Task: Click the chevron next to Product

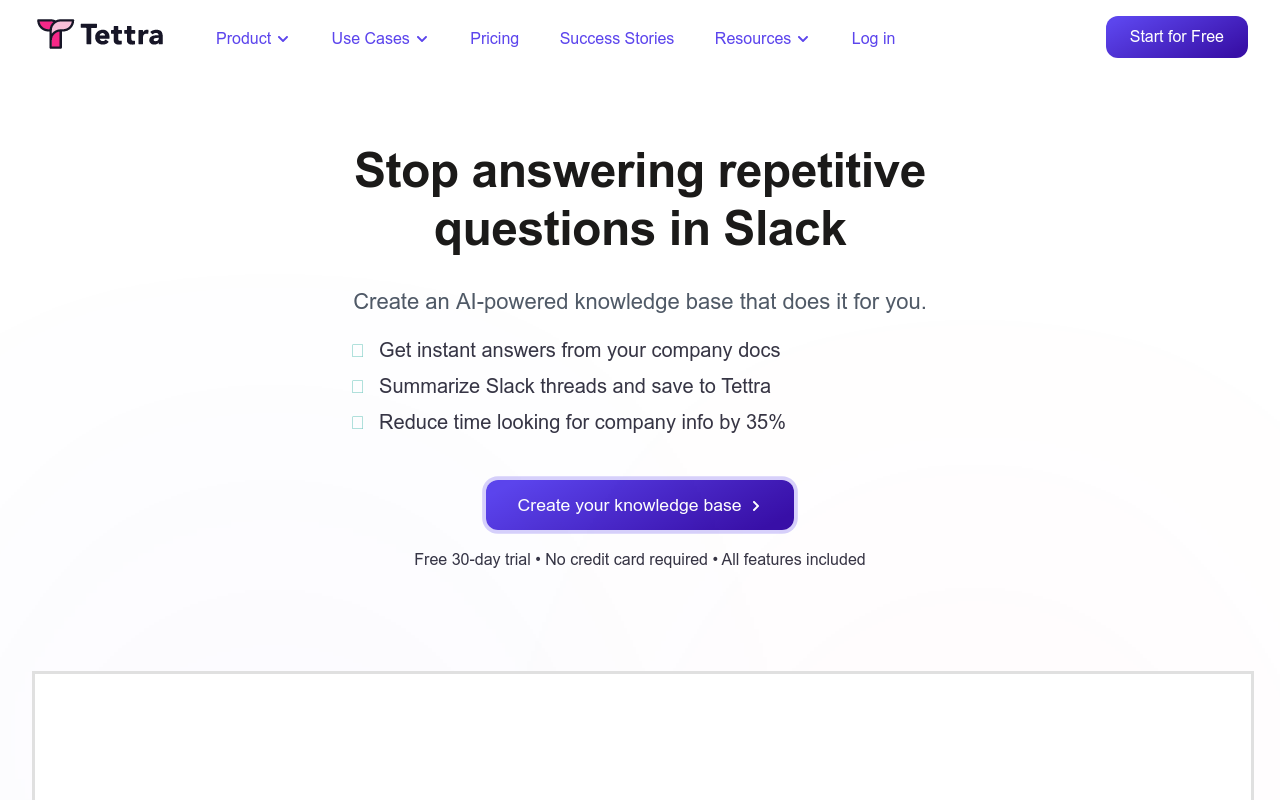Action: (283, 39)
